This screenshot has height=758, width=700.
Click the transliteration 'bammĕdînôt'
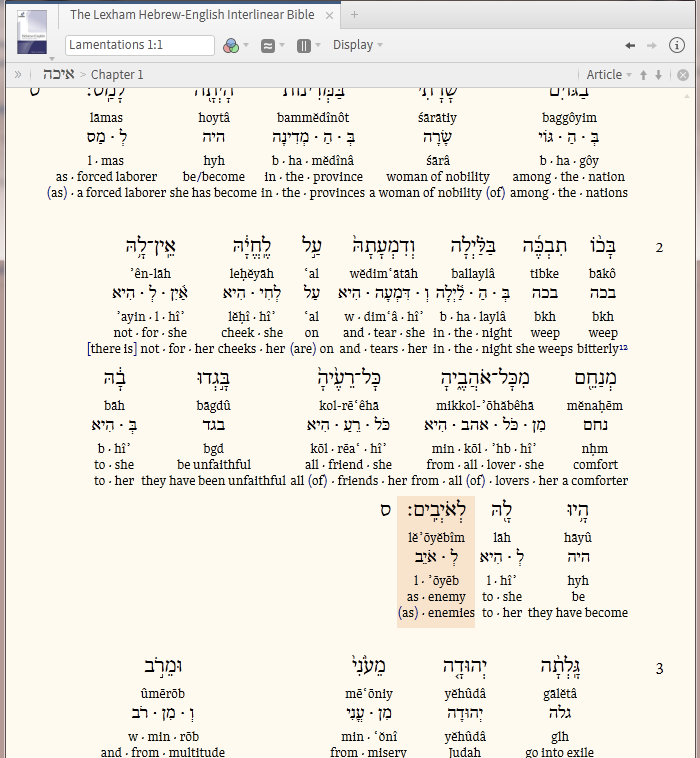click(x=313, y=117)
